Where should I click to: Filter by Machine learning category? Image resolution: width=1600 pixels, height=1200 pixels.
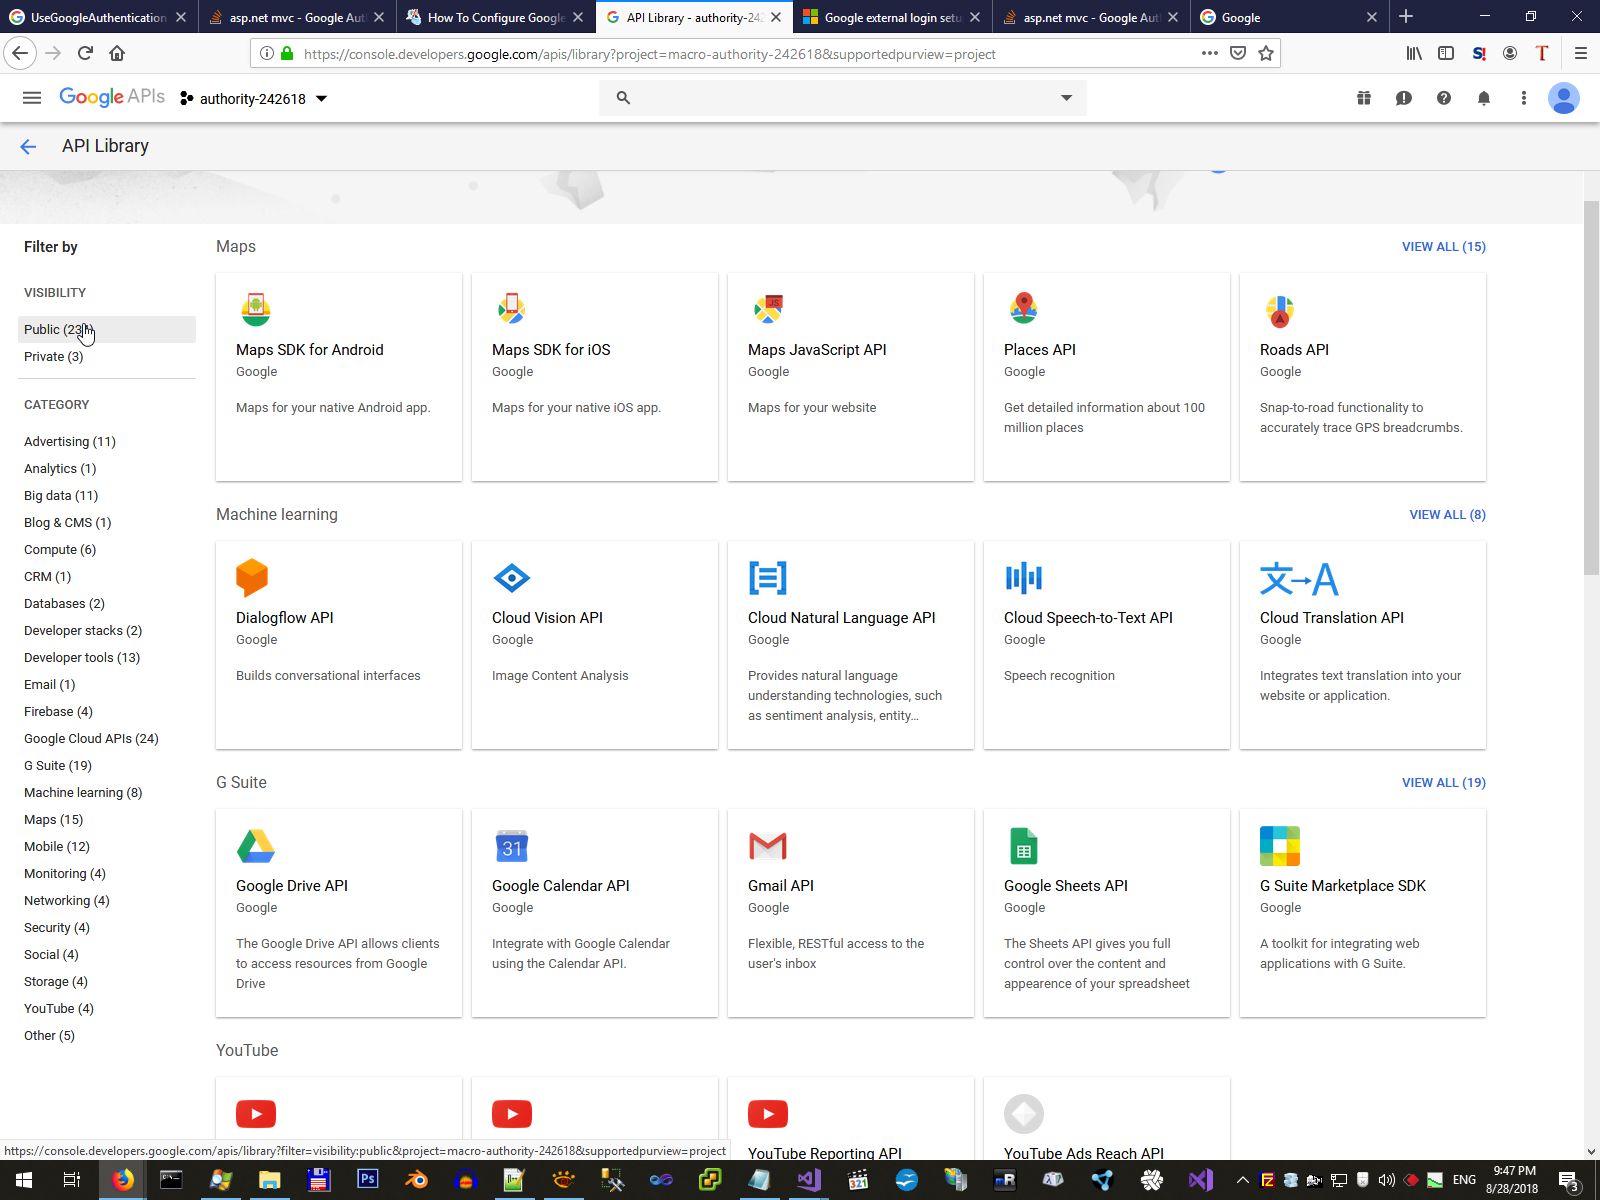[x=83, y=793]
